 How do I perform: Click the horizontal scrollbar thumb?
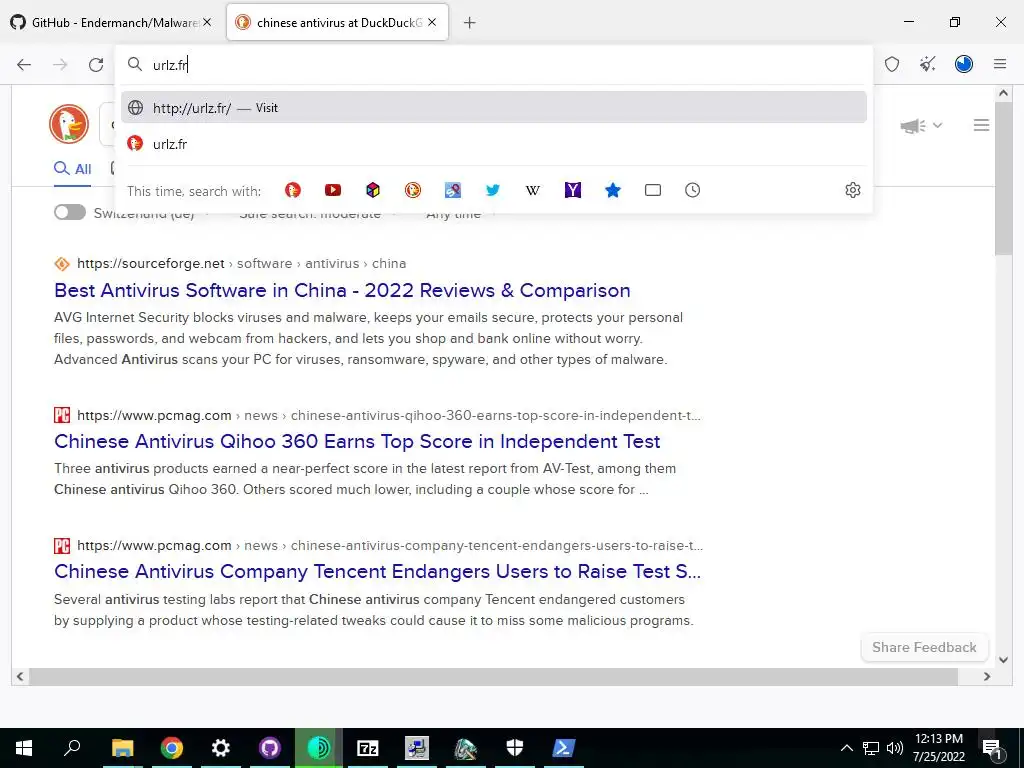[x=494, y=677]
